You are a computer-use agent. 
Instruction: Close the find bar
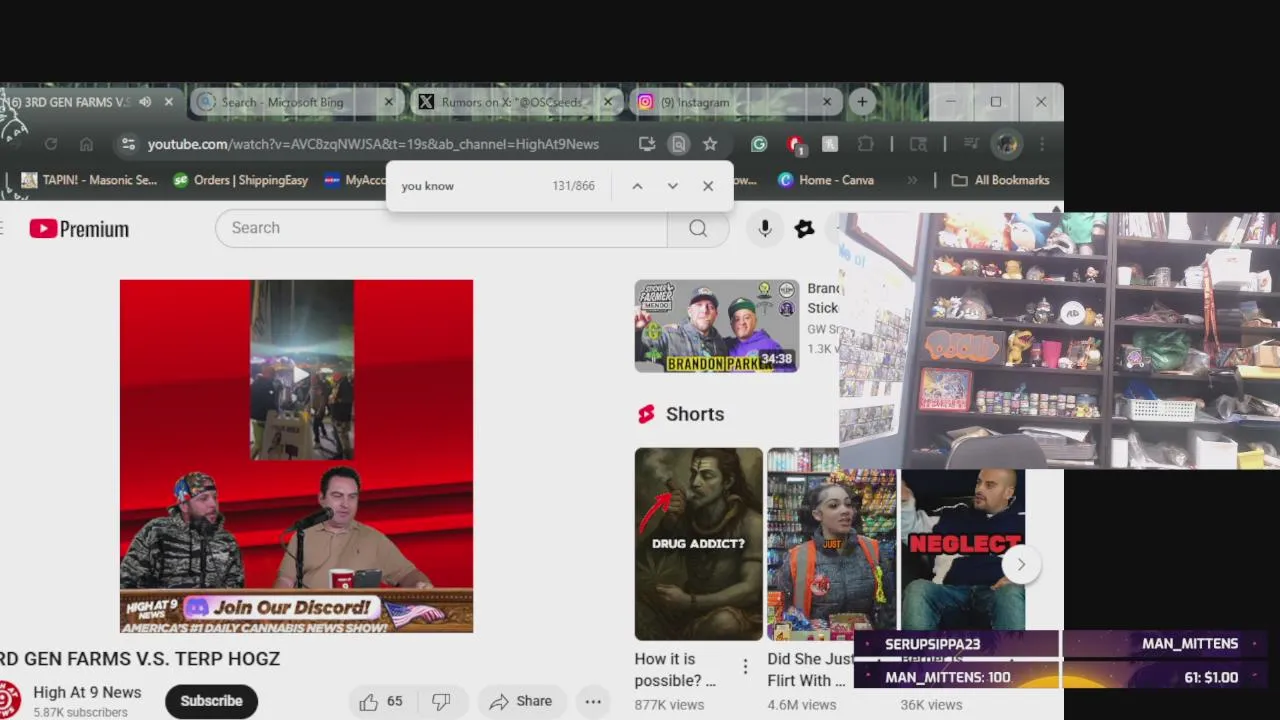pyautogui.click(x=708, y=186)
